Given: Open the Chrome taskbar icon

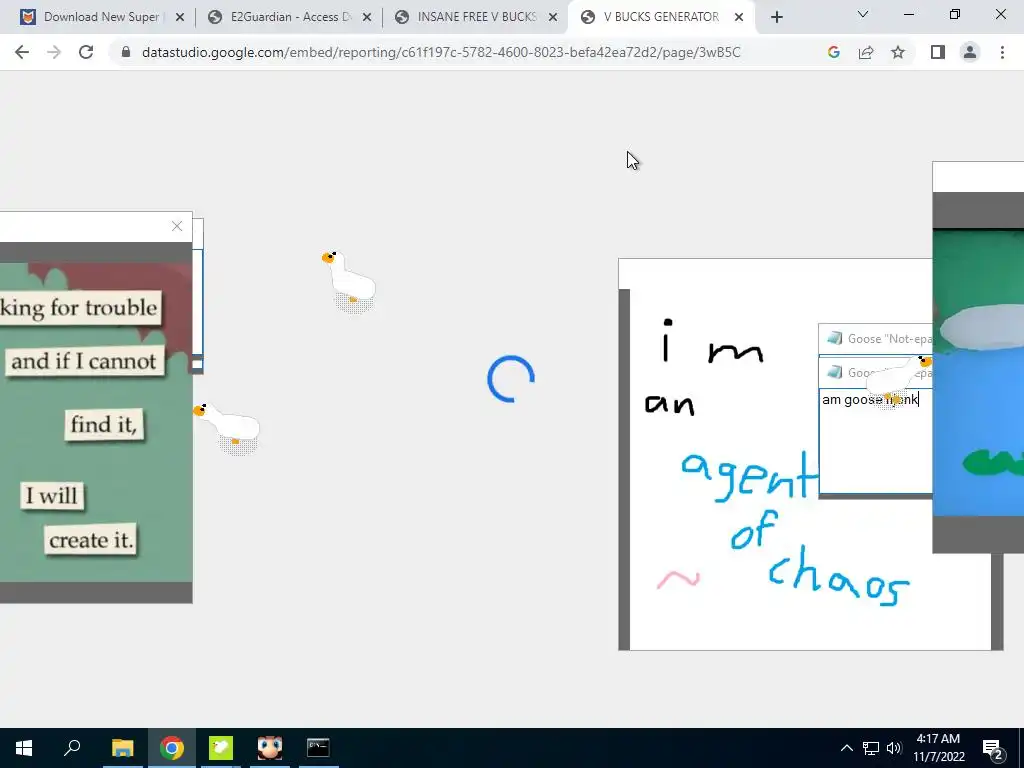Looking at the screenshot, I should click(x=172, y=748).
